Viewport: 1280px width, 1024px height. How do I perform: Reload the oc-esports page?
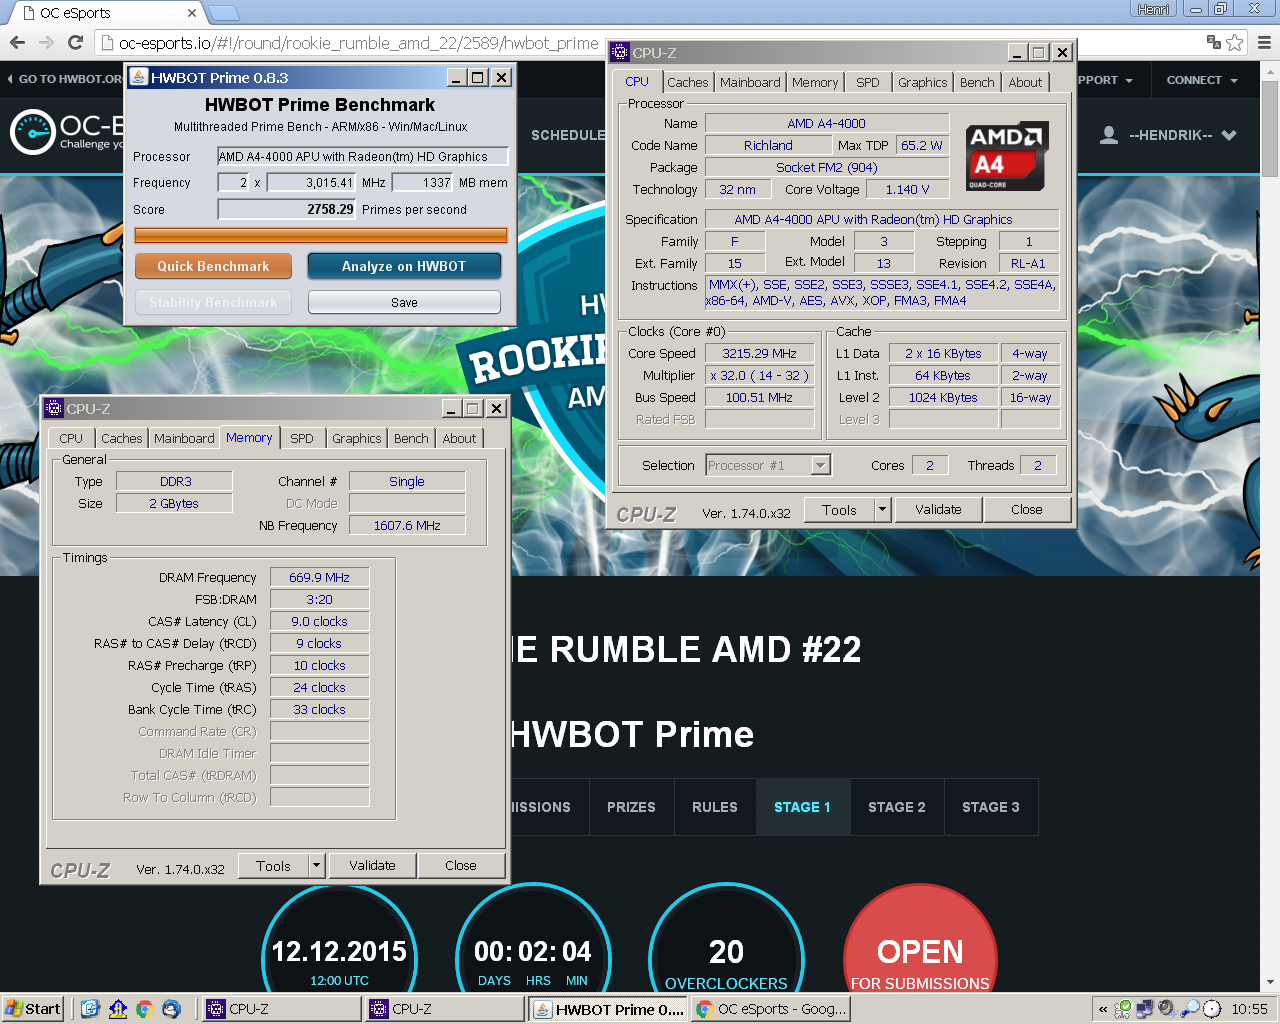pos(75,43)
